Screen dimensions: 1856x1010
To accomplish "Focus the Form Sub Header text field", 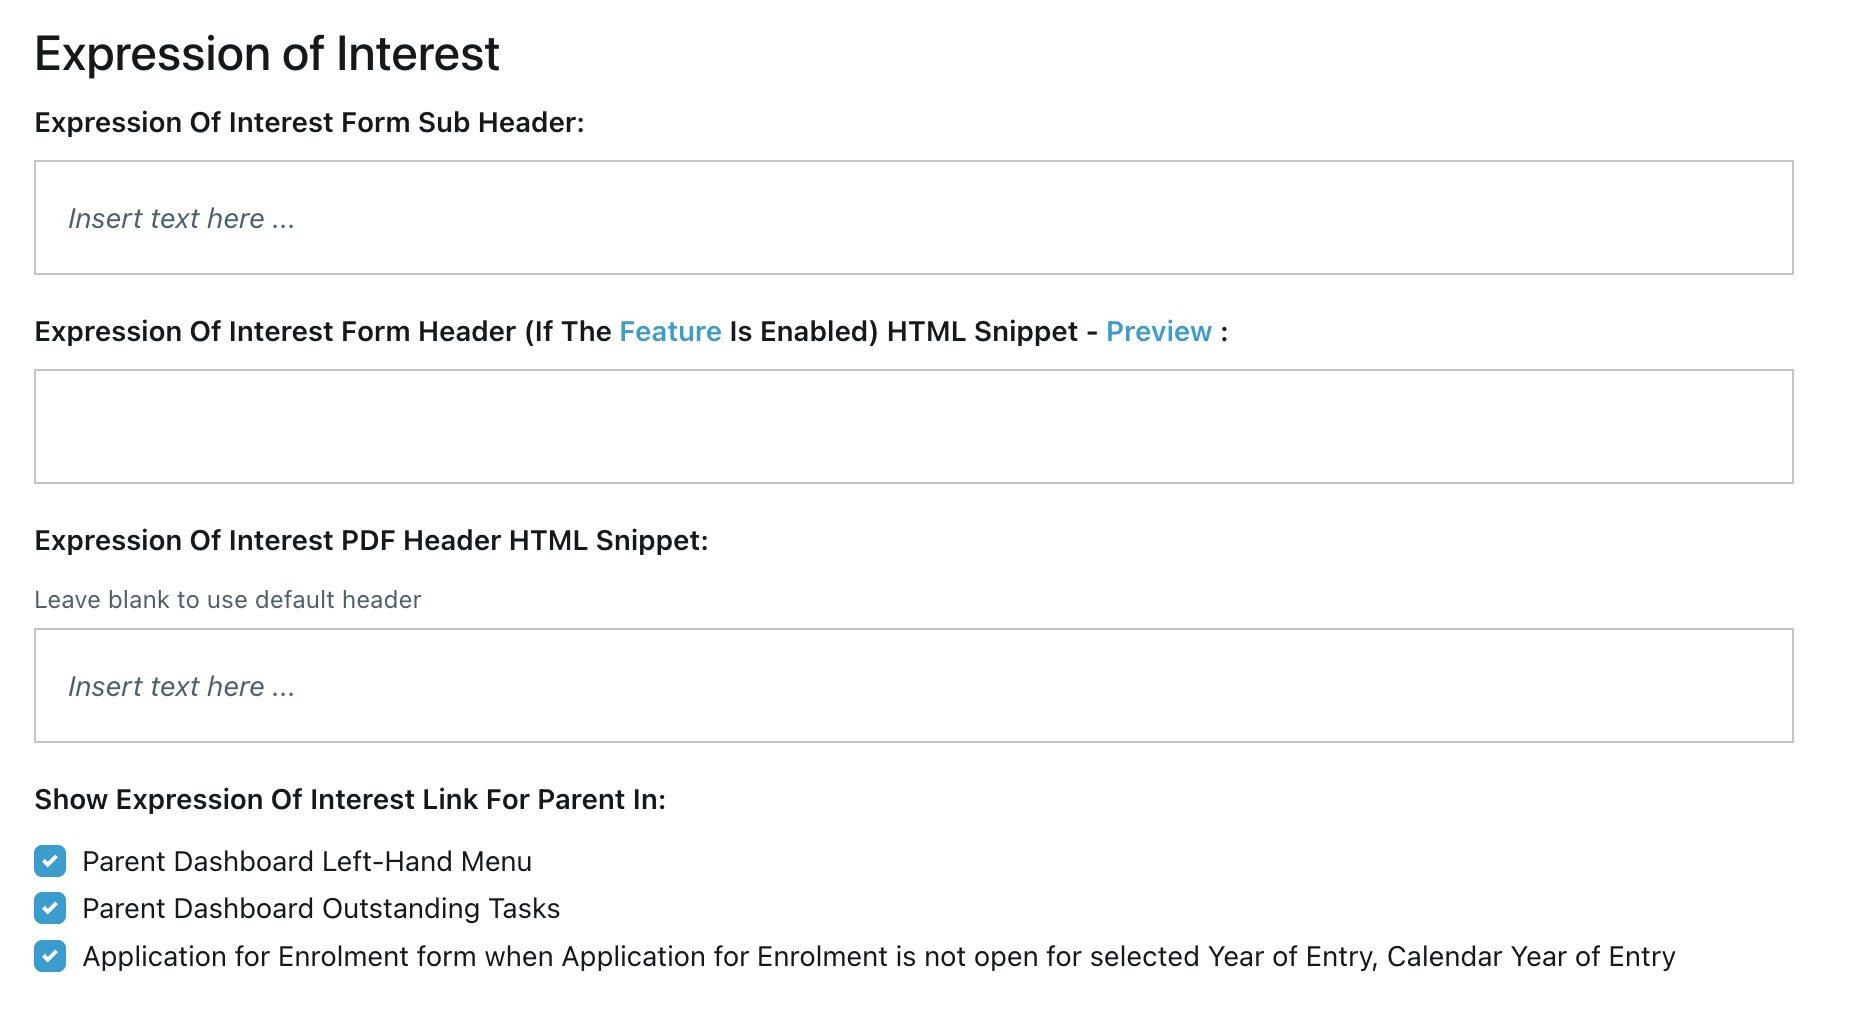I will (x=913, y=218).
